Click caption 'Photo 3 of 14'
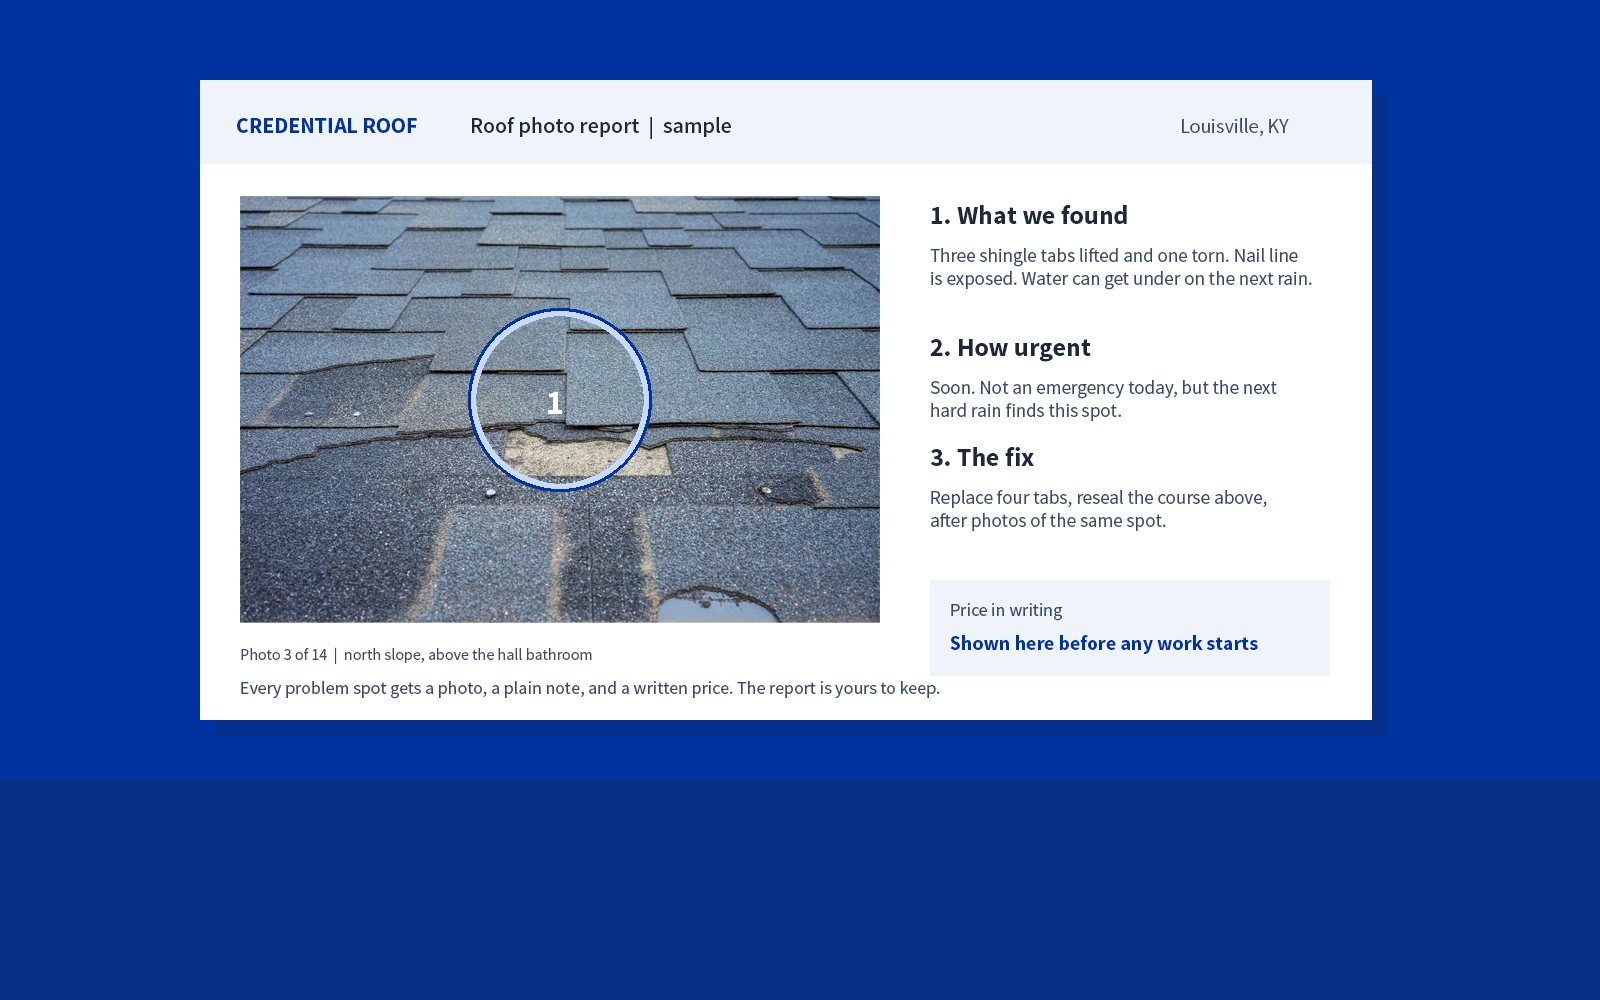The image size is (1600, 1000). click(283, 655)
